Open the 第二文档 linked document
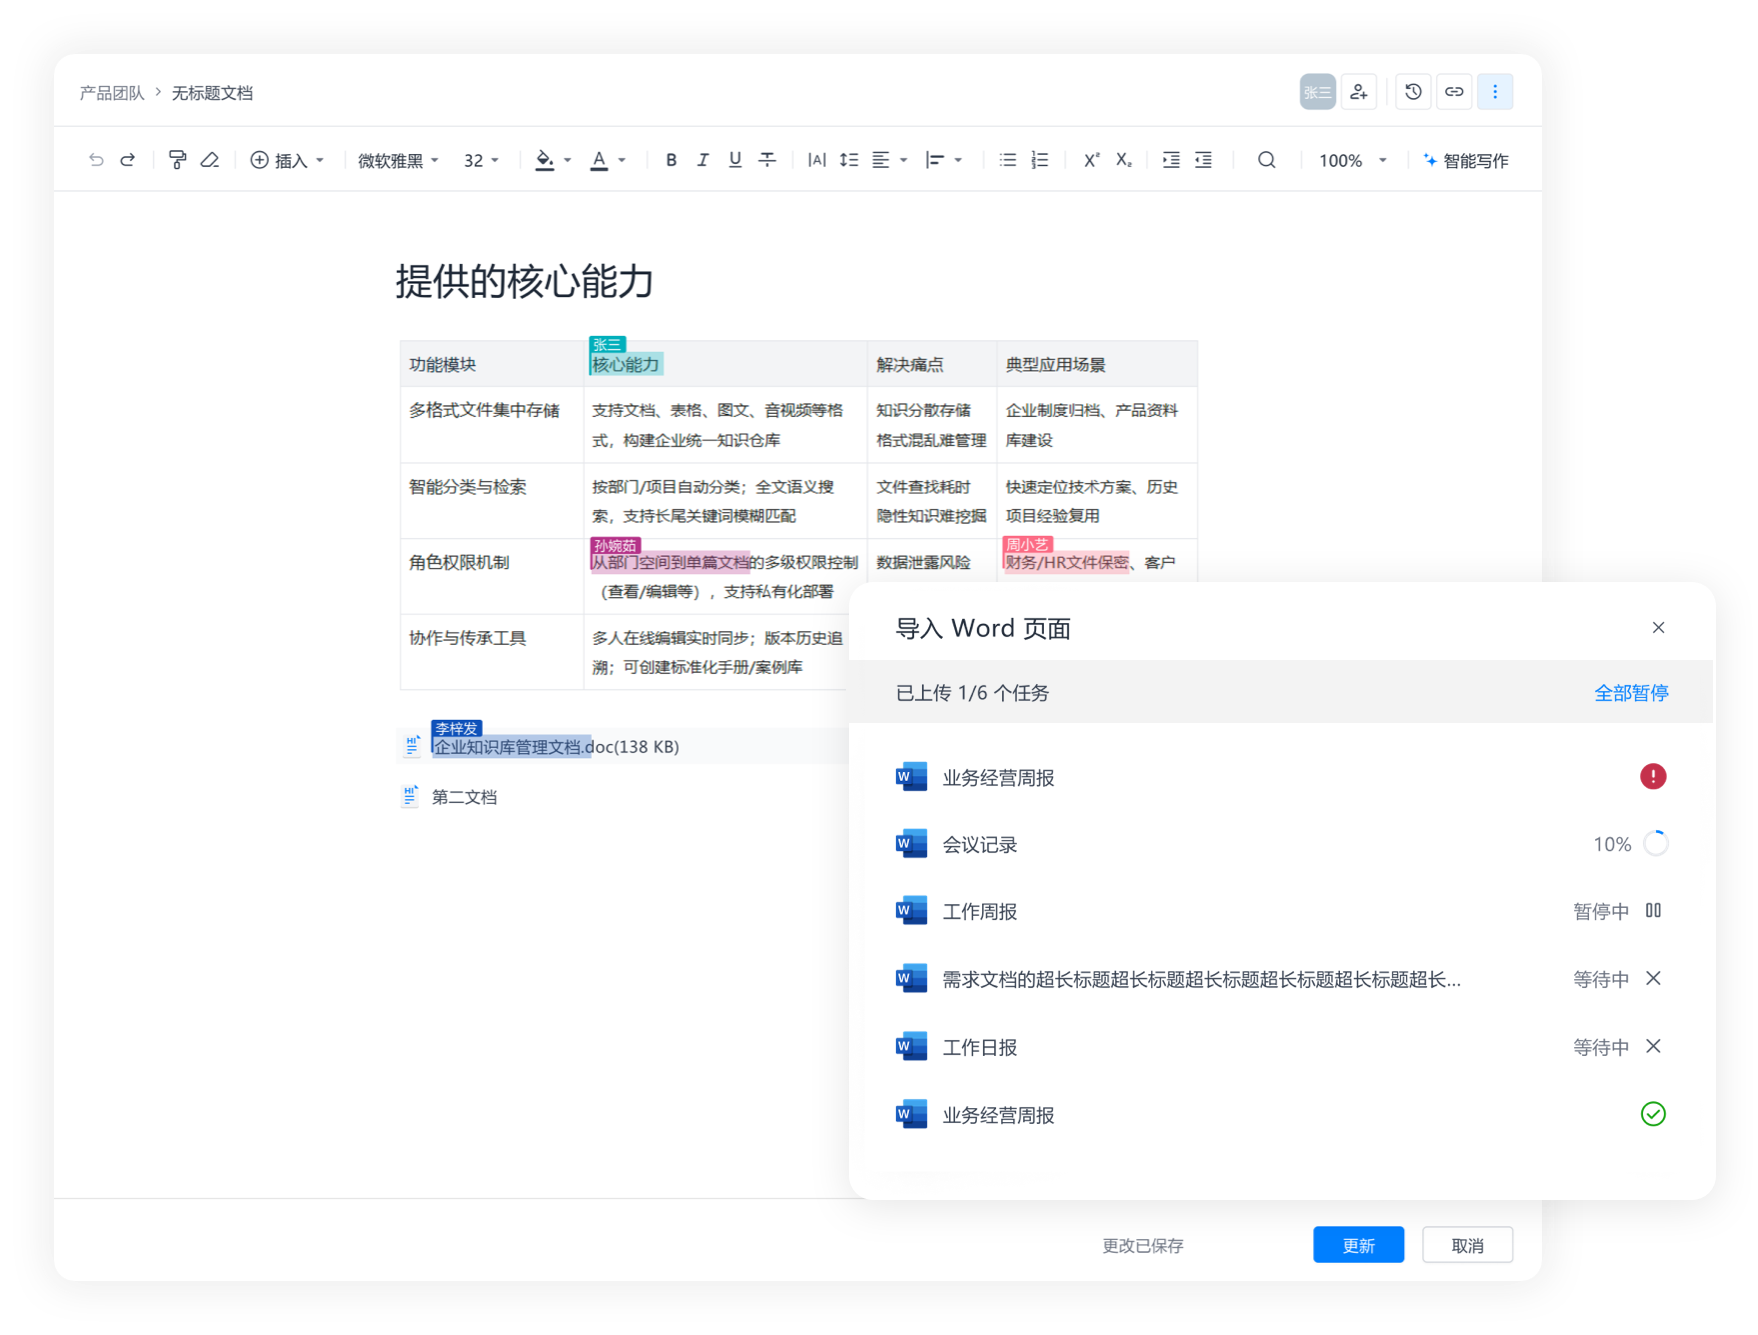This screenshot has width=1758, height=1335. (464, 797)
